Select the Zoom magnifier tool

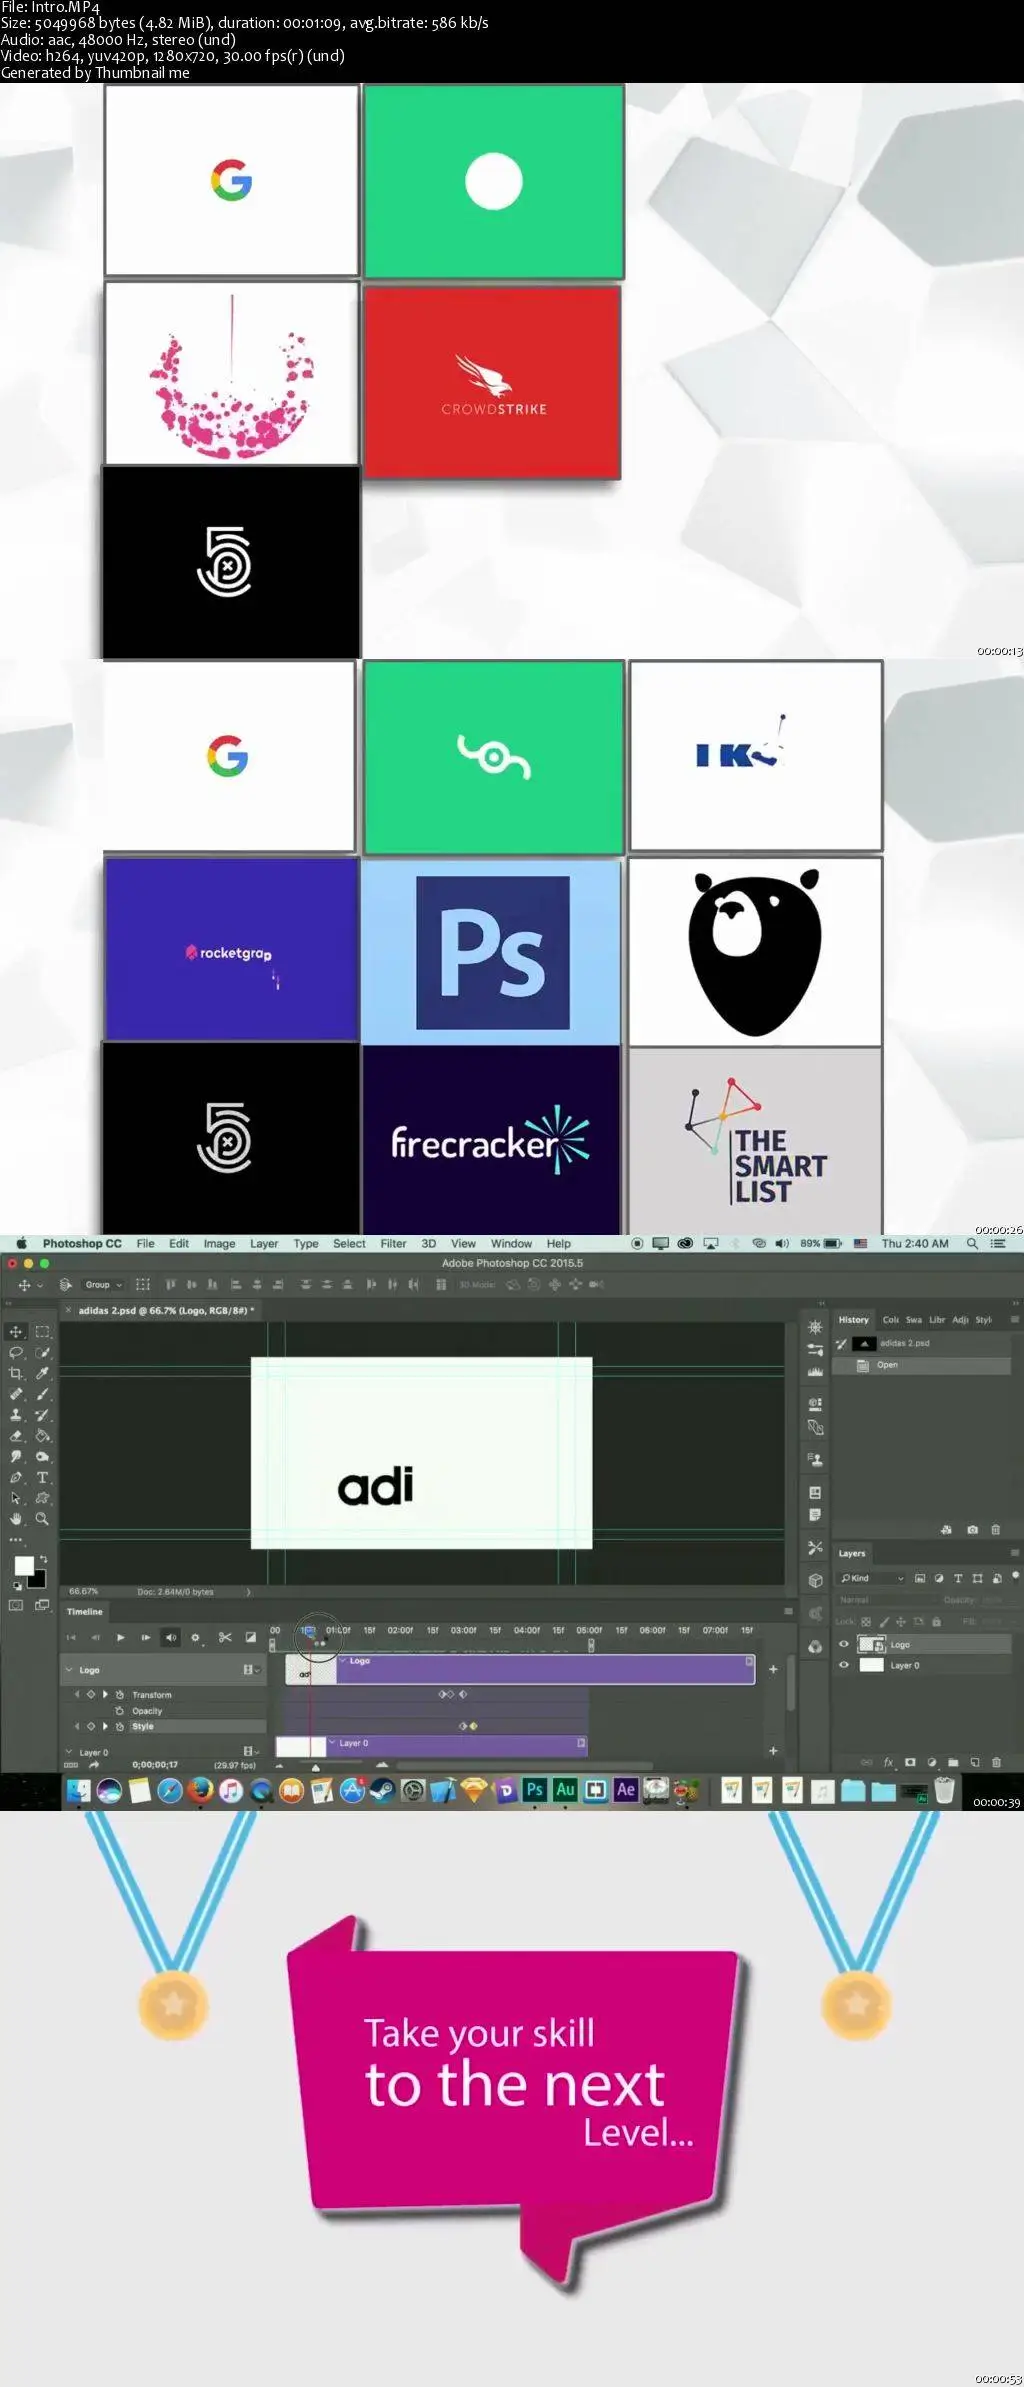pyautogui.click(x=42, y=1518)
